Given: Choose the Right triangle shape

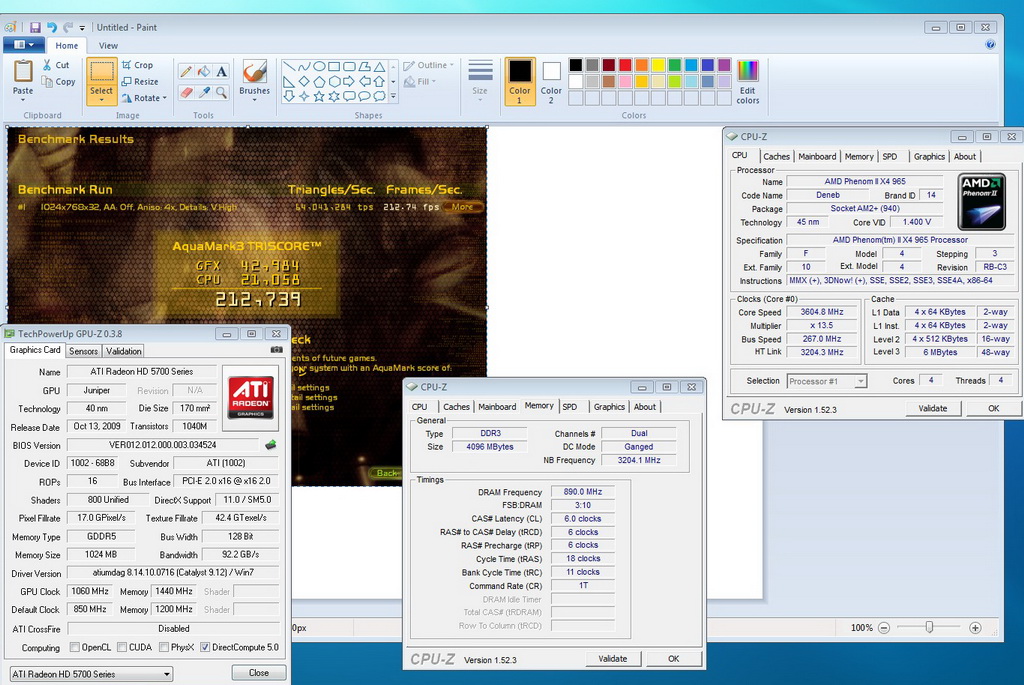Looking at the screenshot, I should point(289,82).
